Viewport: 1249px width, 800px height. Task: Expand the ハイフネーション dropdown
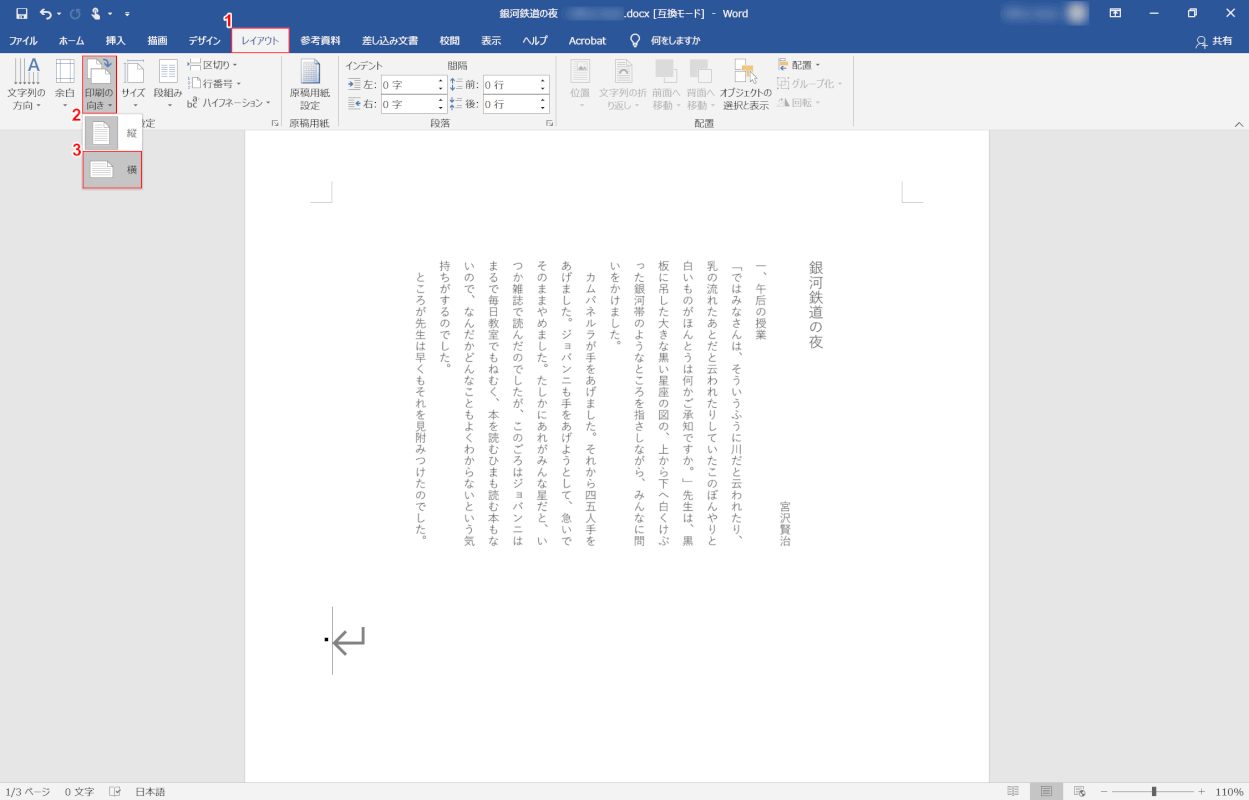(x=229, y=103)
